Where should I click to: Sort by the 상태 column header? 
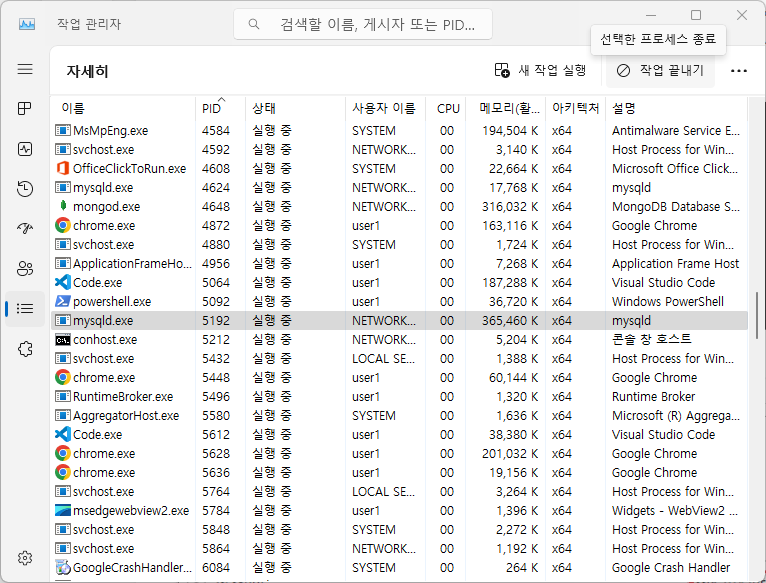click(296, 108)
